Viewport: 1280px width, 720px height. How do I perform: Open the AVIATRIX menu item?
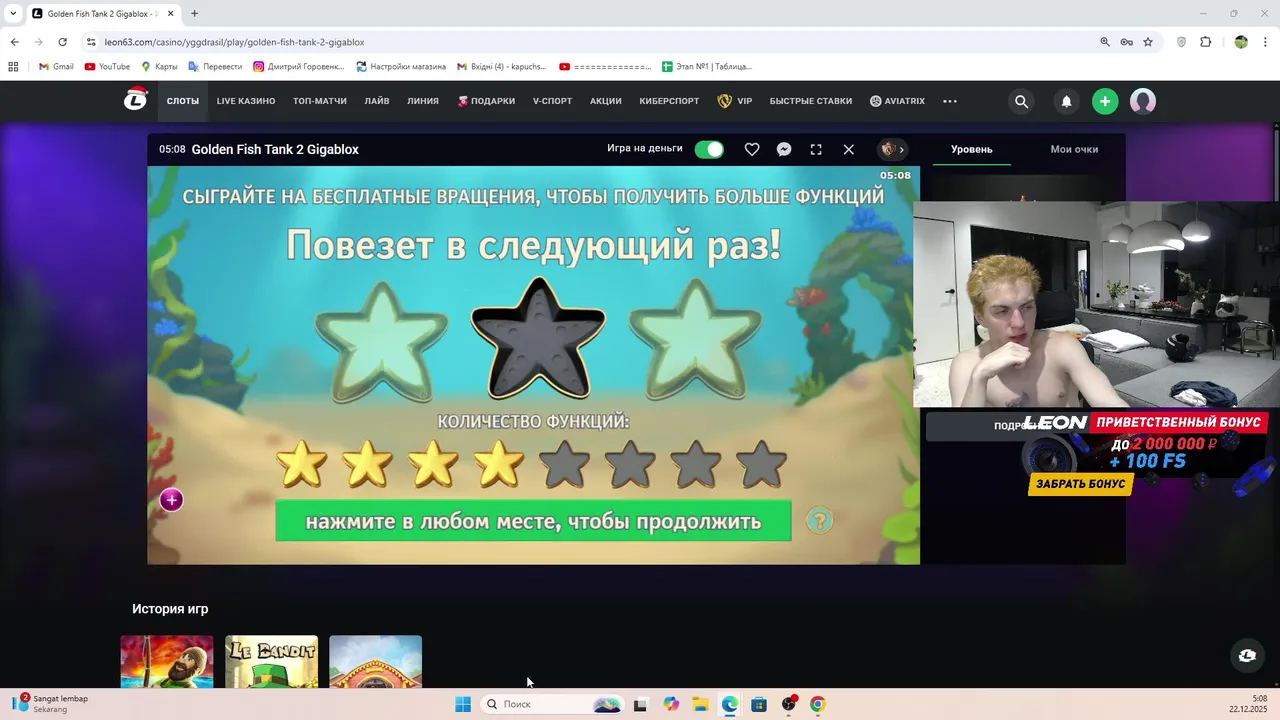coord(897,101)
